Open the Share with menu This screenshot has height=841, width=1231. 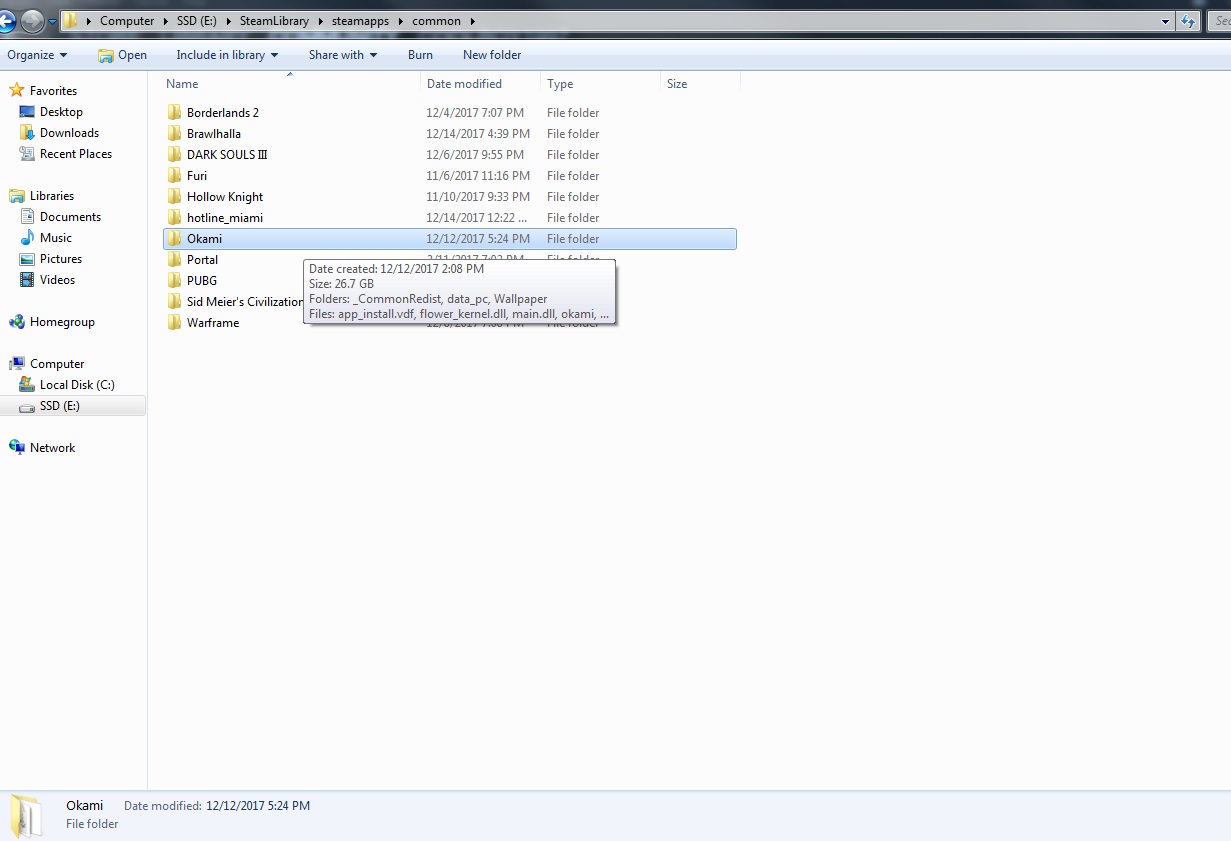coord(343,55)
